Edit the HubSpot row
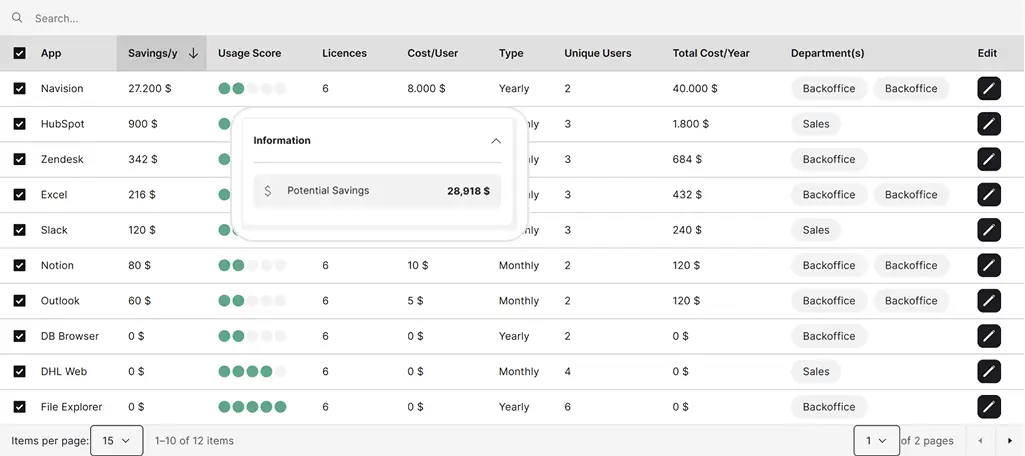The height and width of the screenshot is (456, 1025). pyautogui.click(x=988, y=124)
